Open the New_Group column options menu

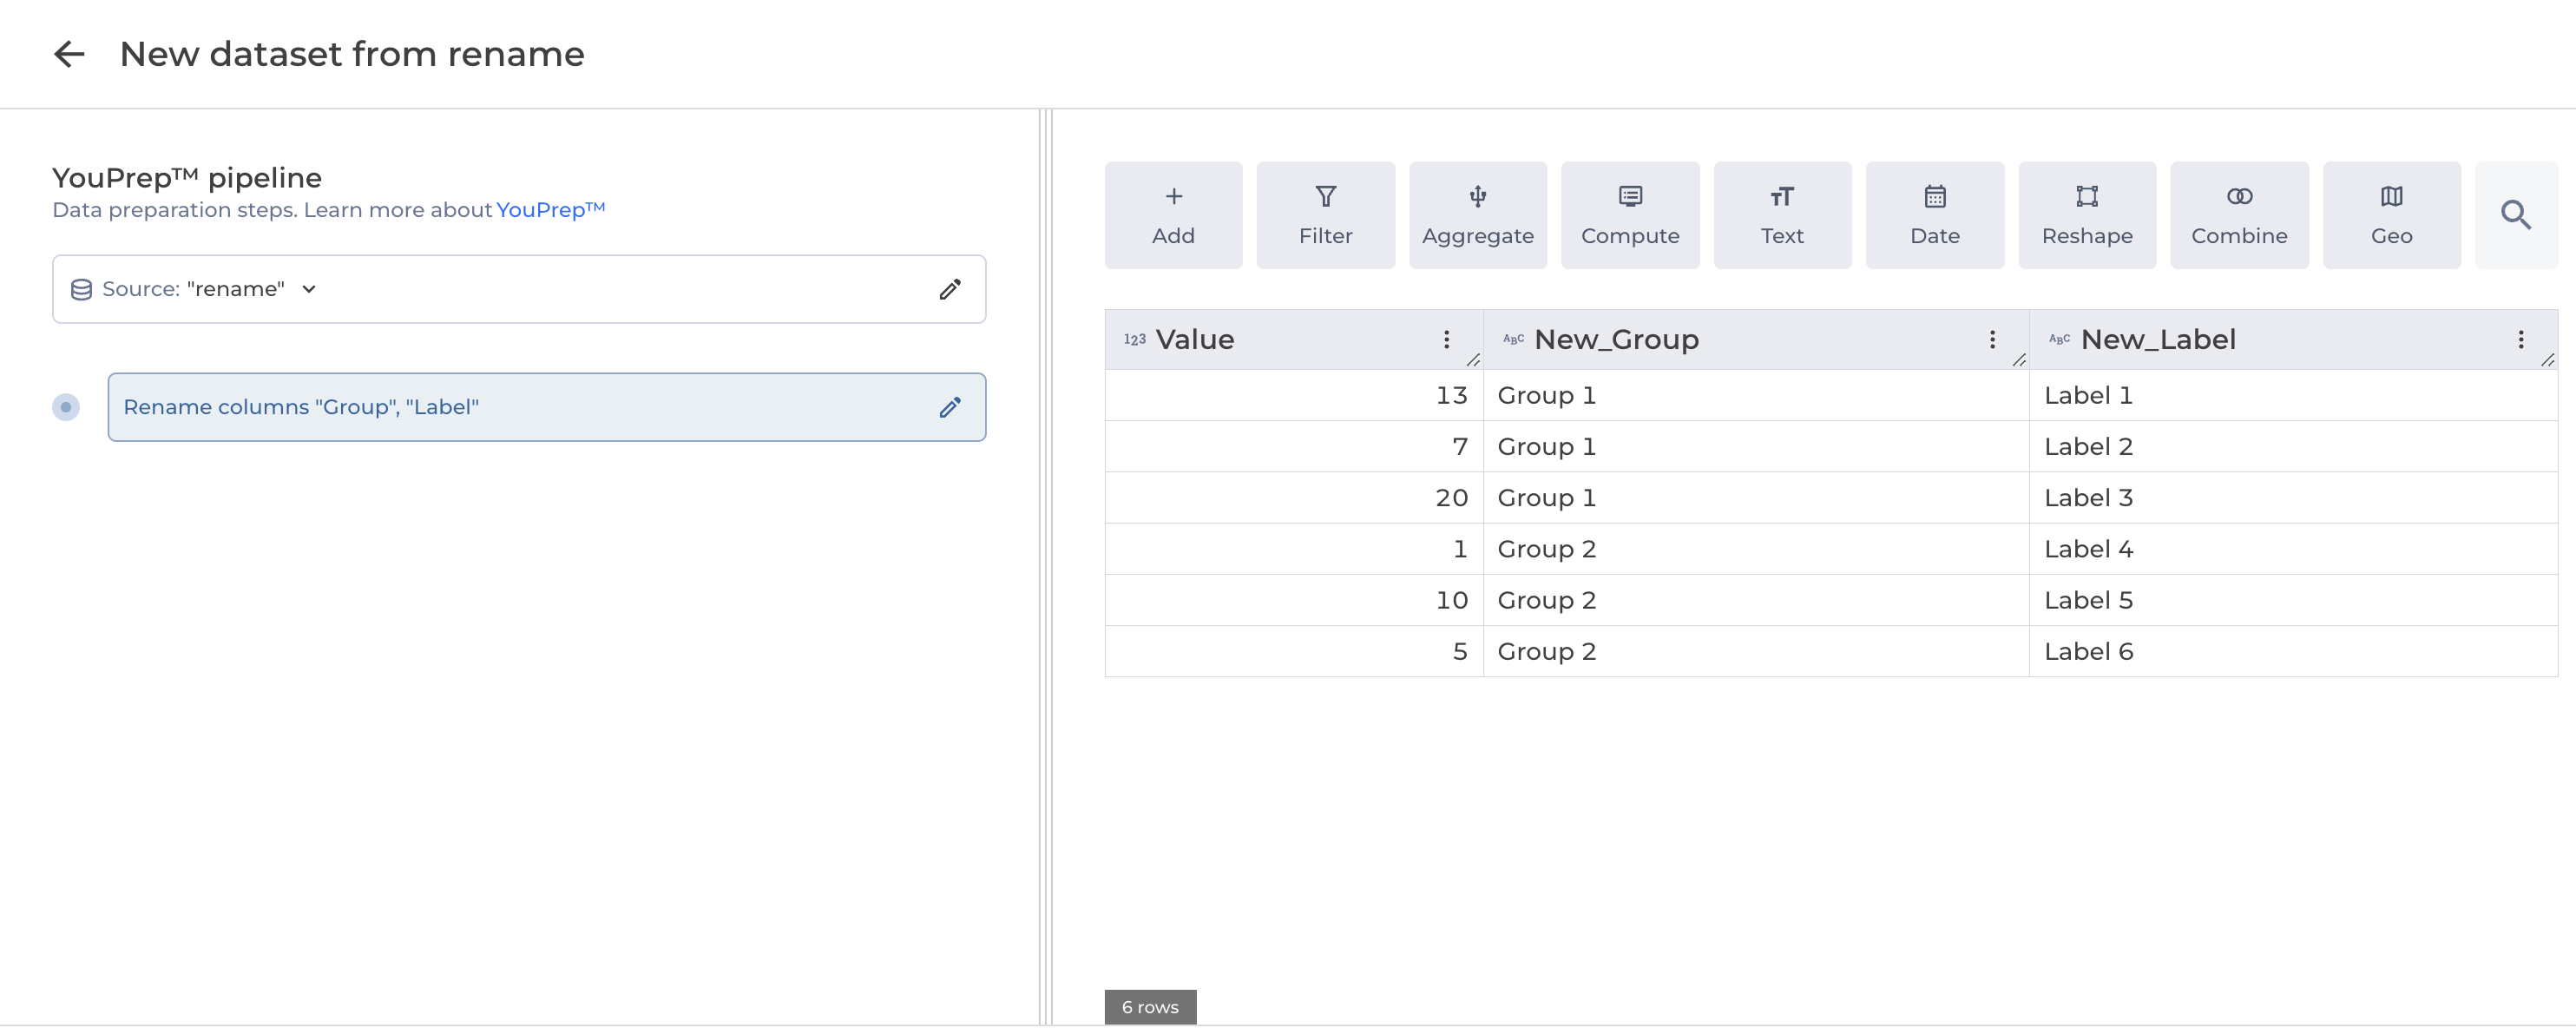1991,340
